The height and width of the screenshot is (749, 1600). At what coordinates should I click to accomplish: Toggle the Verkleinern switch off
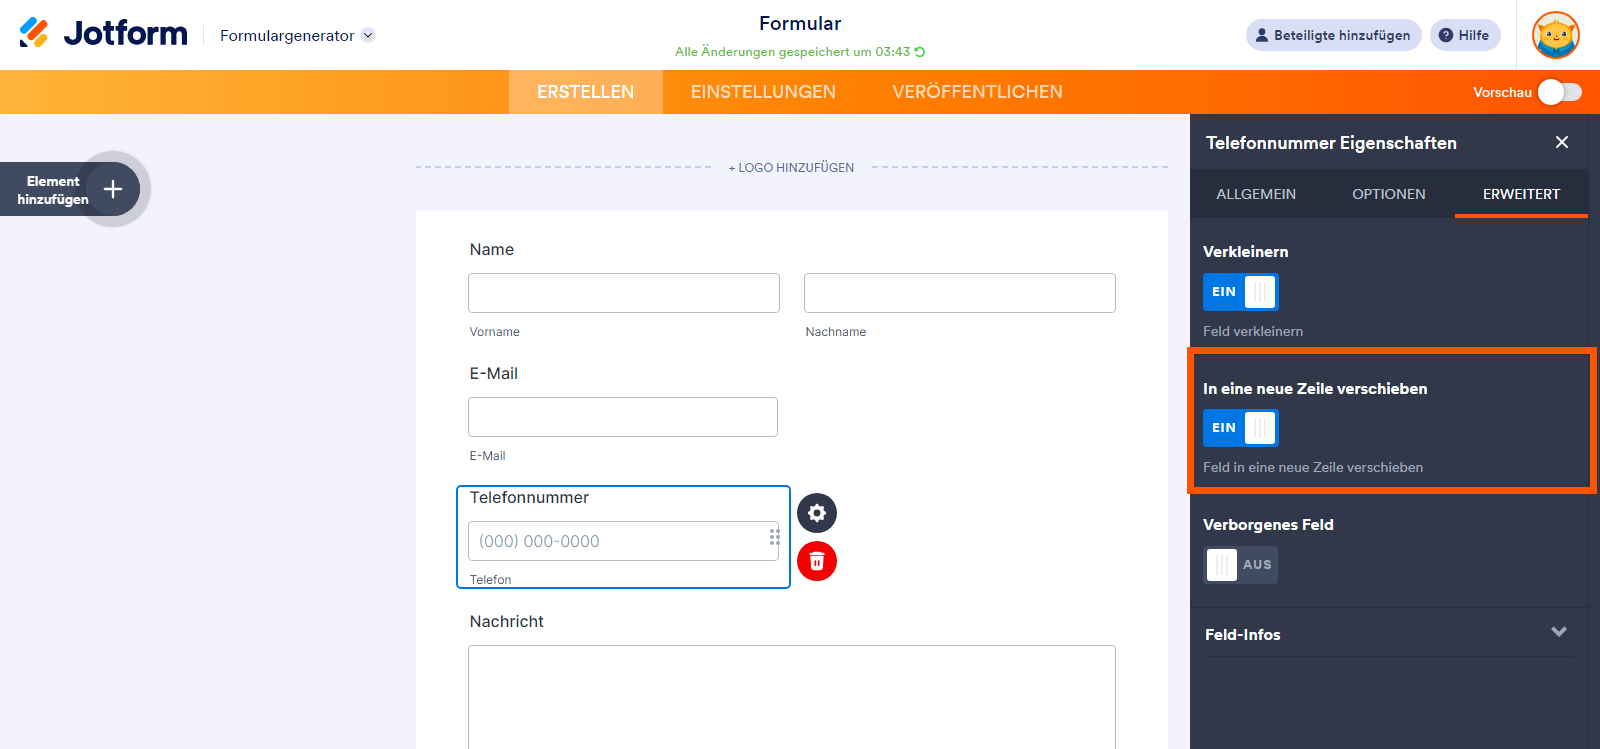(x=1240, y=292)
